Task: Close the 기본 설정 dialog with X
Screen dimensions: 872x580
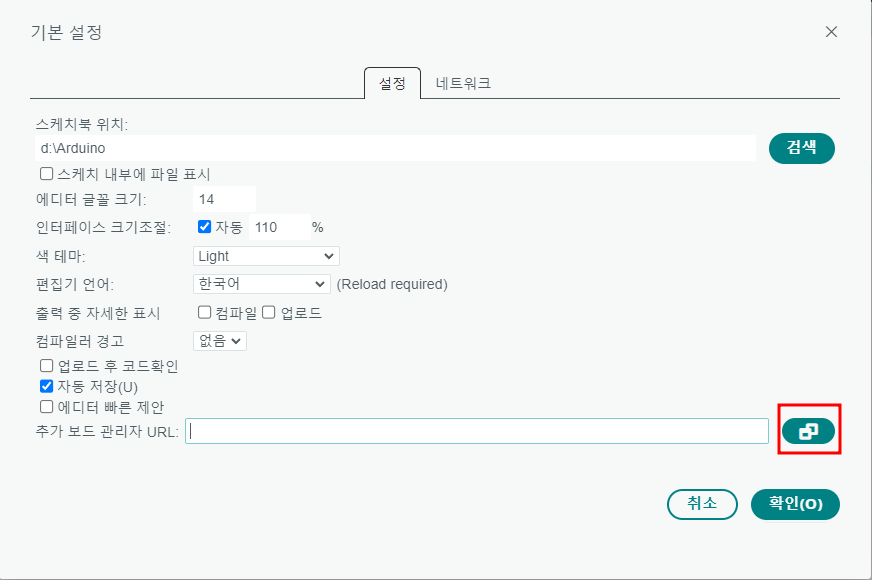Action: (831, 32)
